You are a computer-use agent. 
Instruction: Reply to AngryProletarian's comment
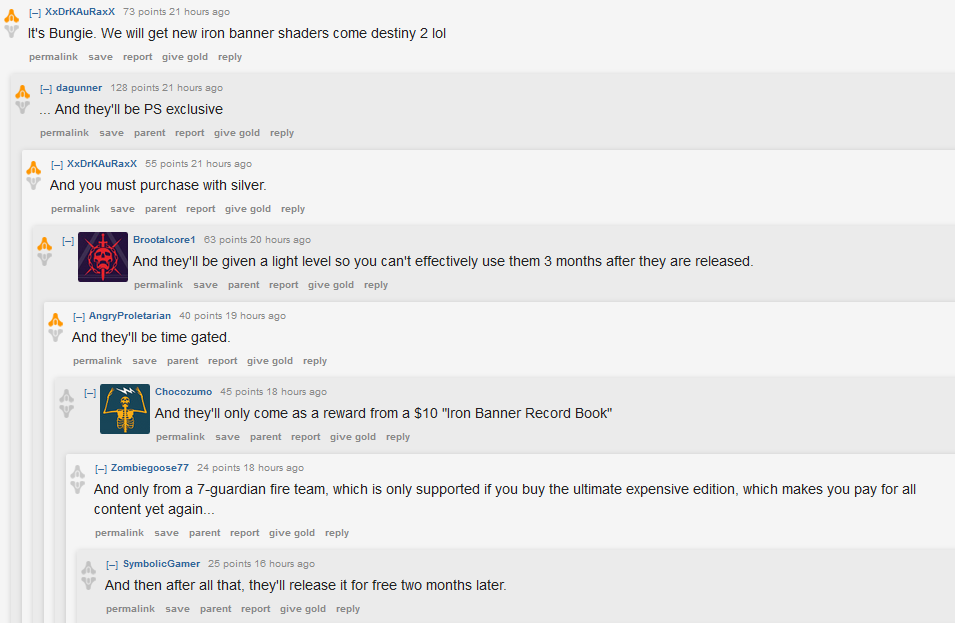click(x=315, y=361)
